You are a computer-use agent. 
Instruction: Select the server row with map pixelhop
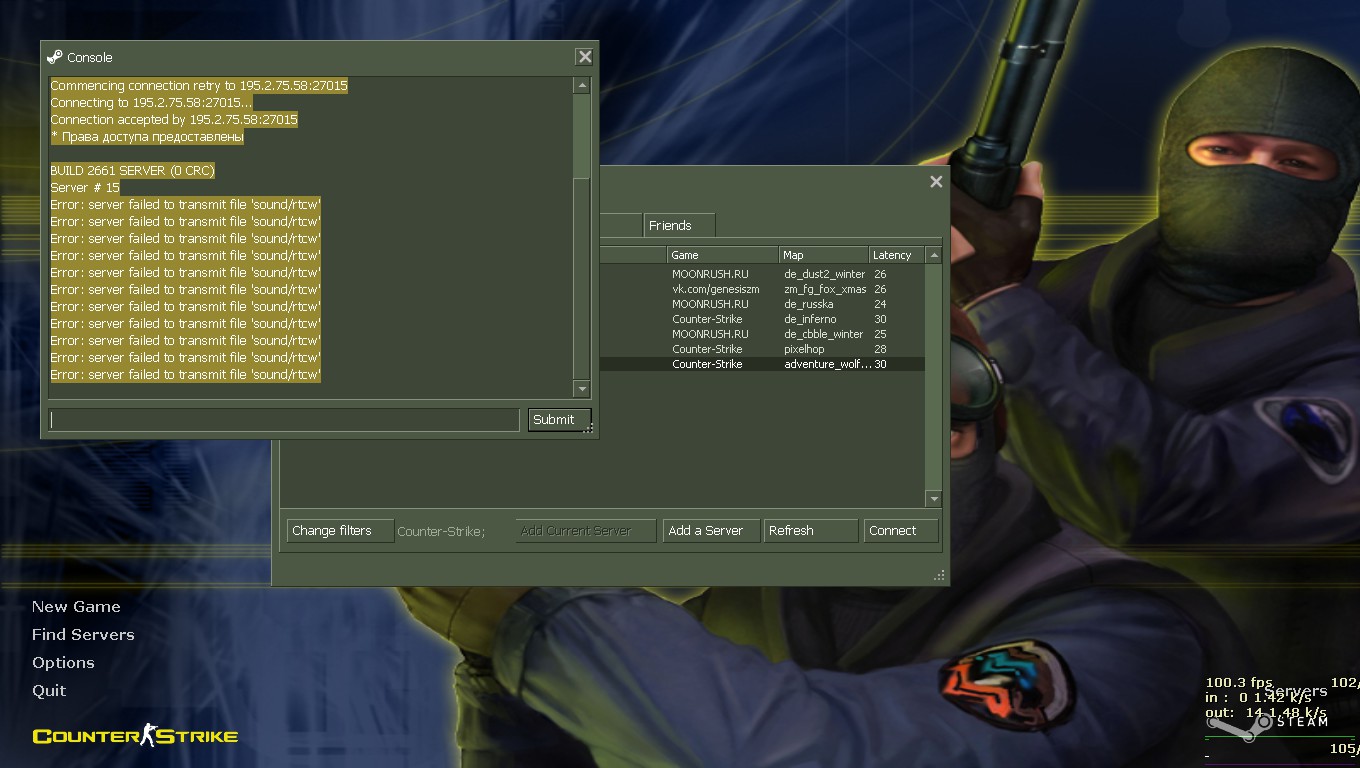pos(761,349)
